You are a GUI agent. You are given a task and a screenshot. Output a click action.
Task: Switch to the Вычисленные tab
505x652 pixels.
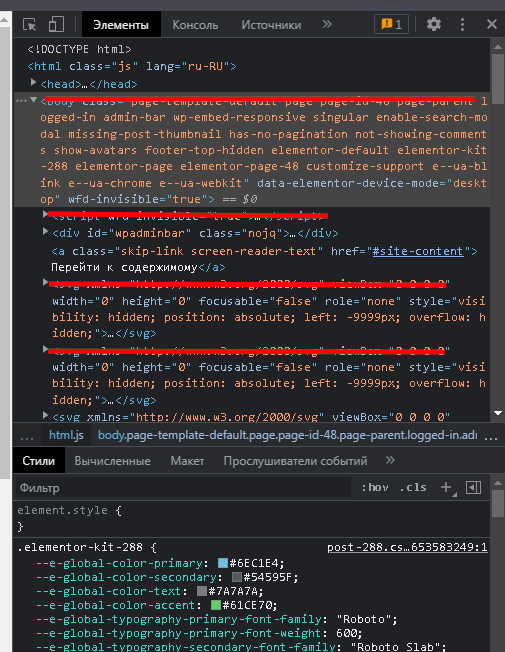[x=112, y=461]
